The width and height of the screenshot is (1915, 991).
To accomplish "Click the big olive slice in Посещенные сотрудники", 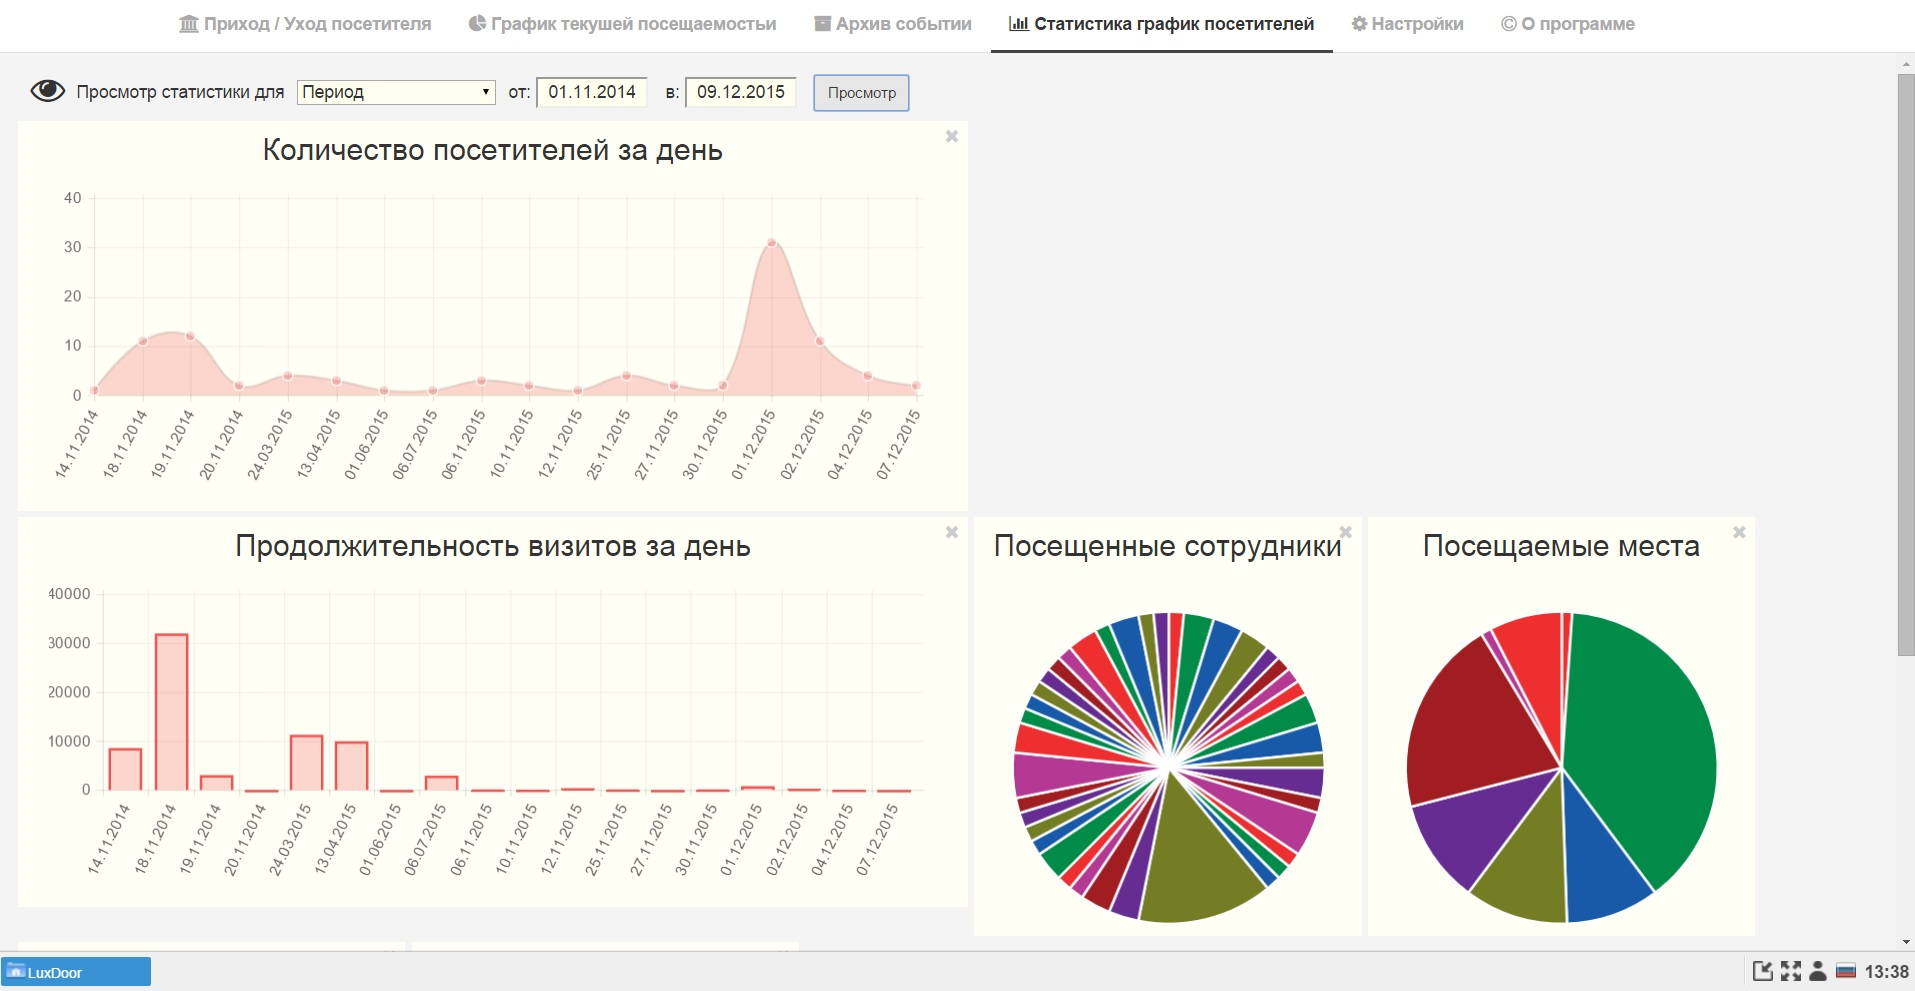I will click(1195, 860).
